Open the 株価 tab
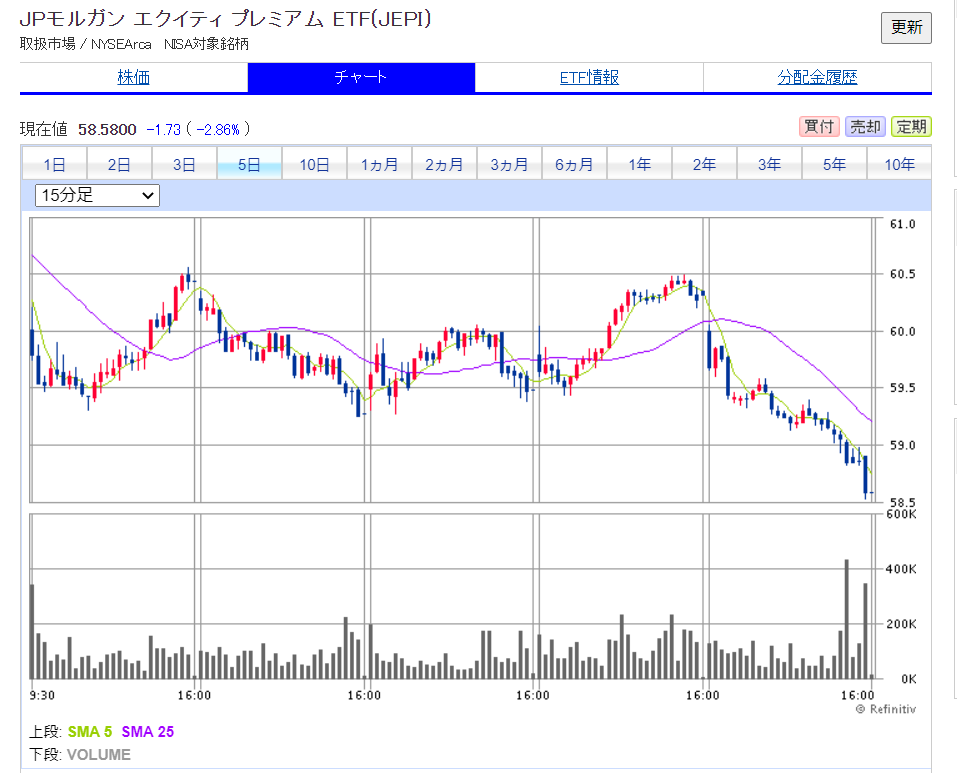This screenshot has height=773, width=957. click(x=134, y=77)
